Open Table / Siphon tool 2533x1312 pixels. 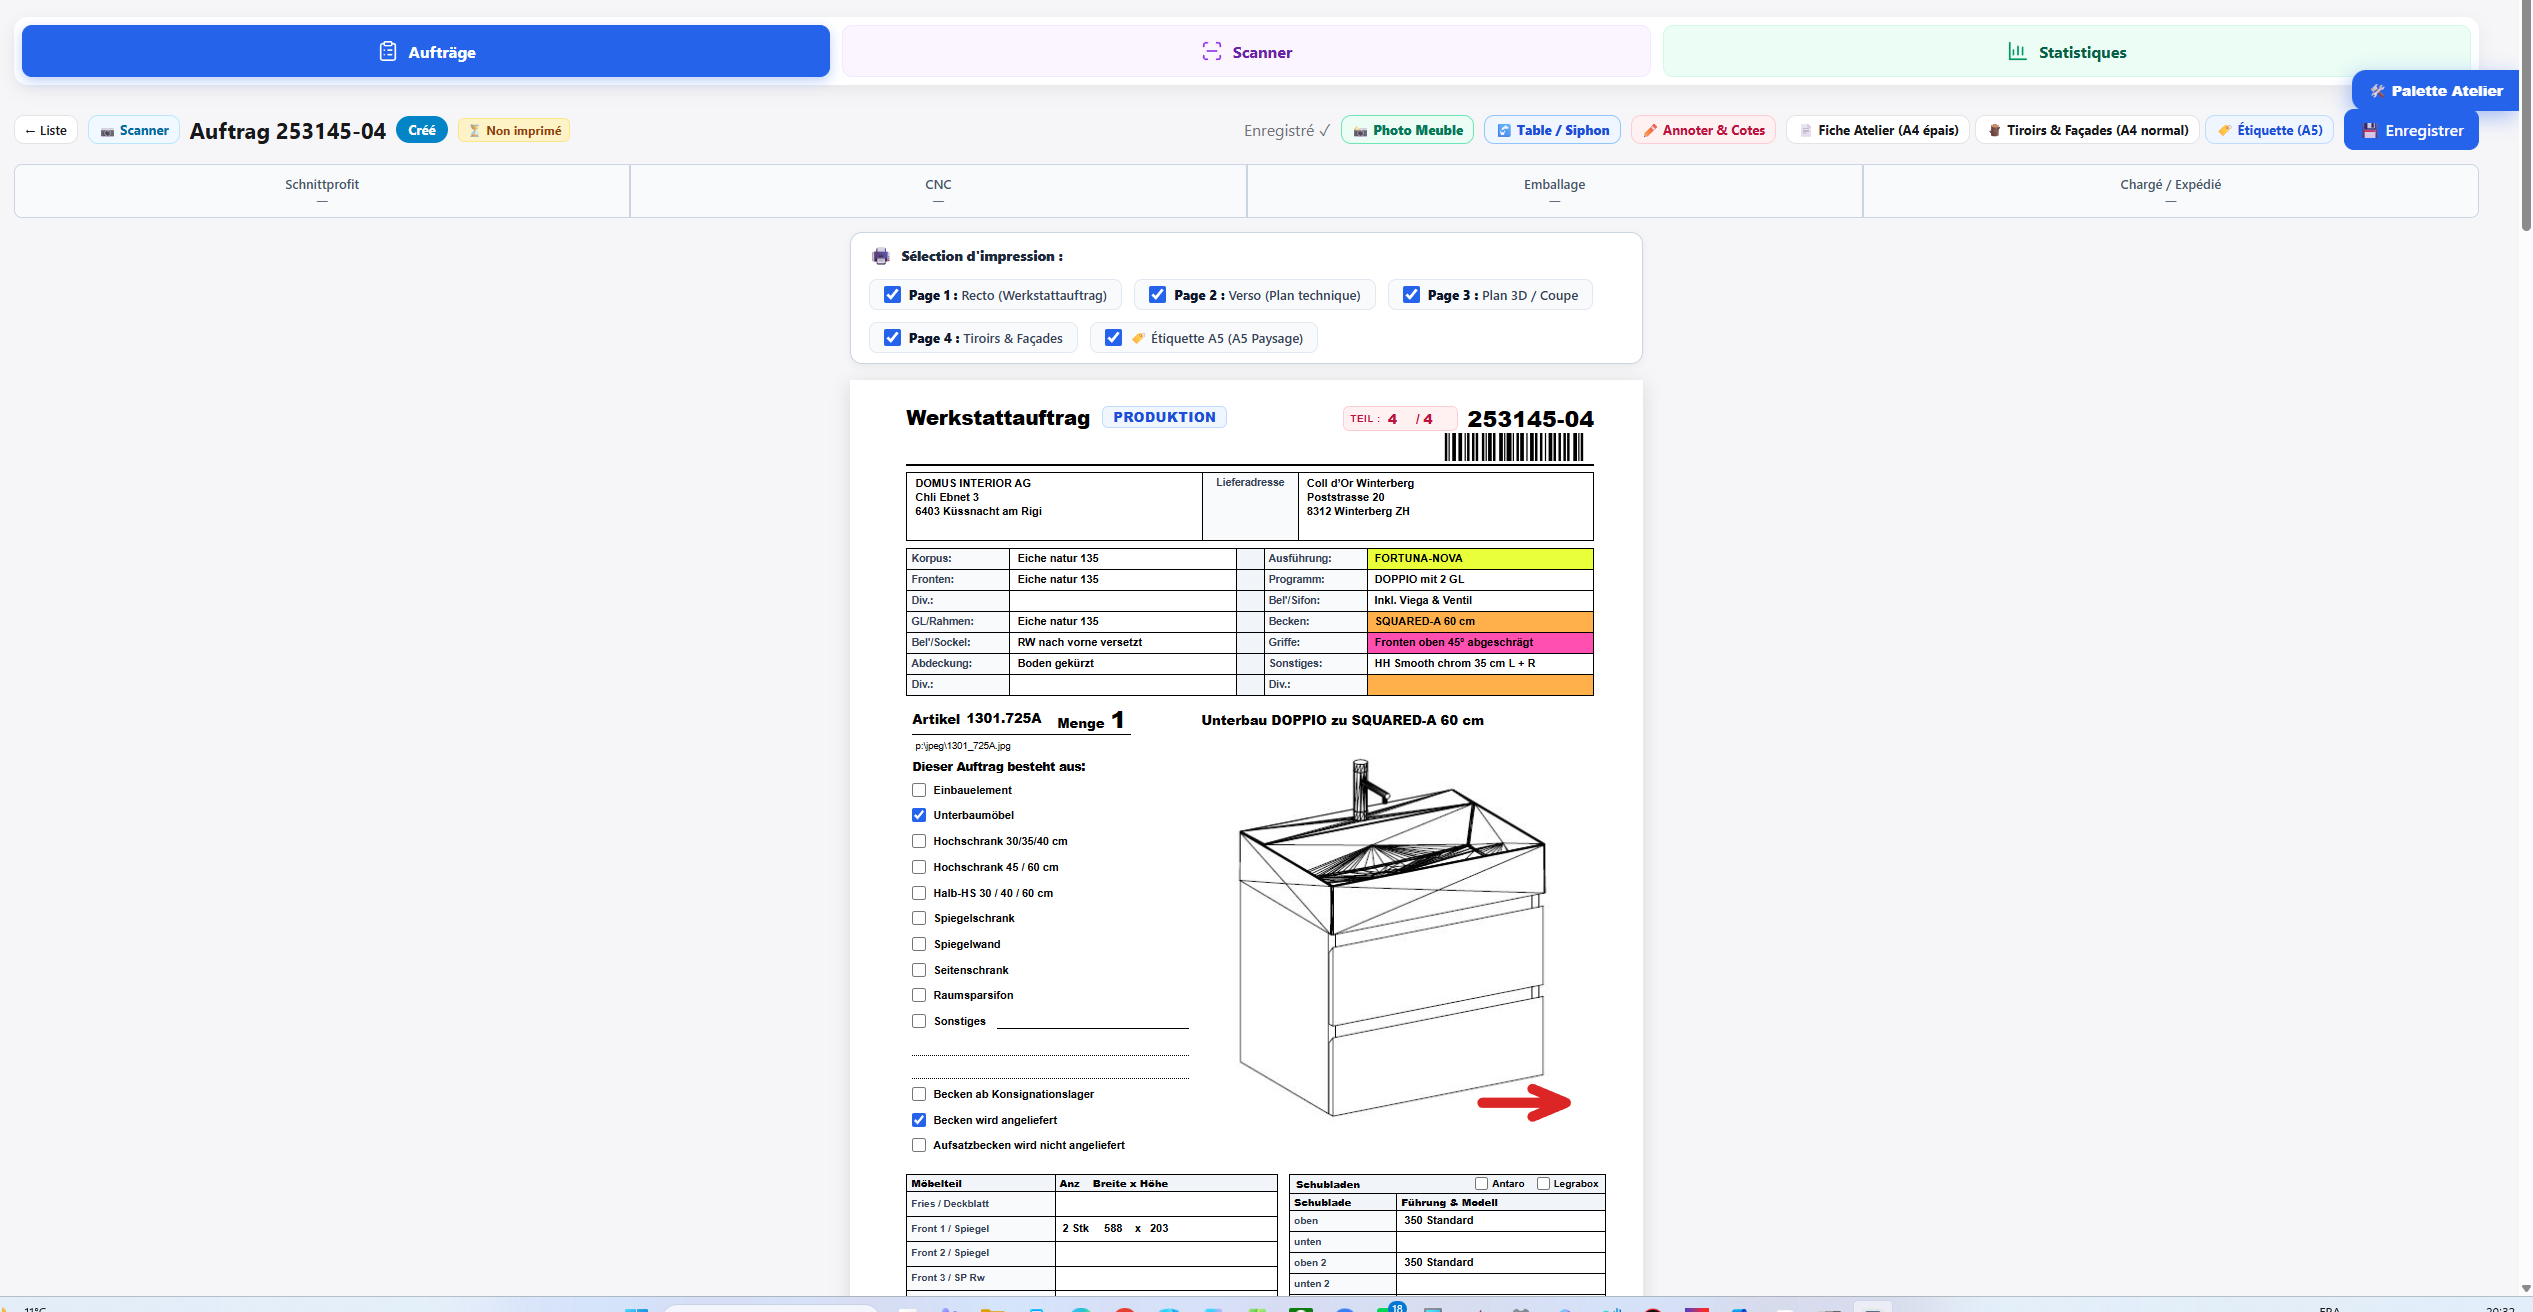click(x=1552, y=130)
